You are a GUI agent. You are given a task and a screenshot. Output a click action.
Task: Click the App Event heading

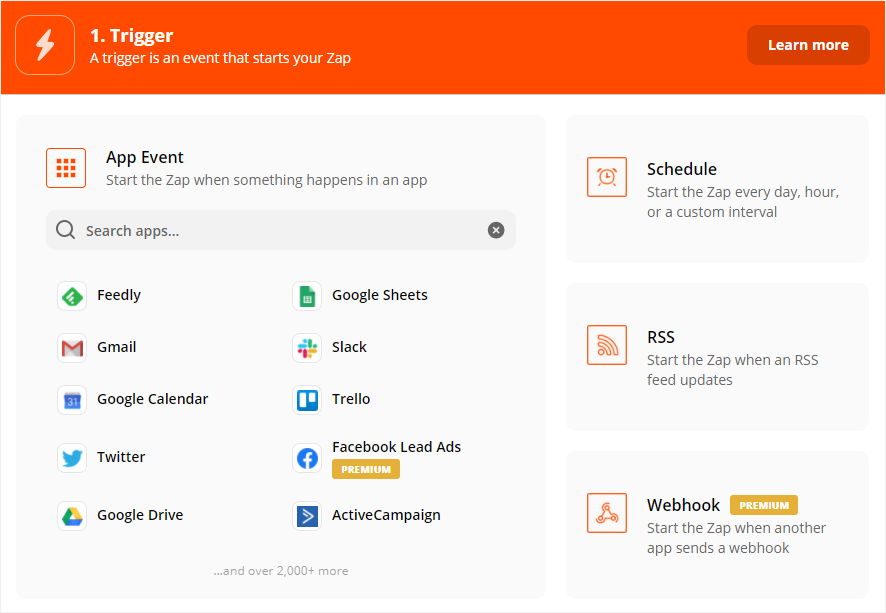145,157
